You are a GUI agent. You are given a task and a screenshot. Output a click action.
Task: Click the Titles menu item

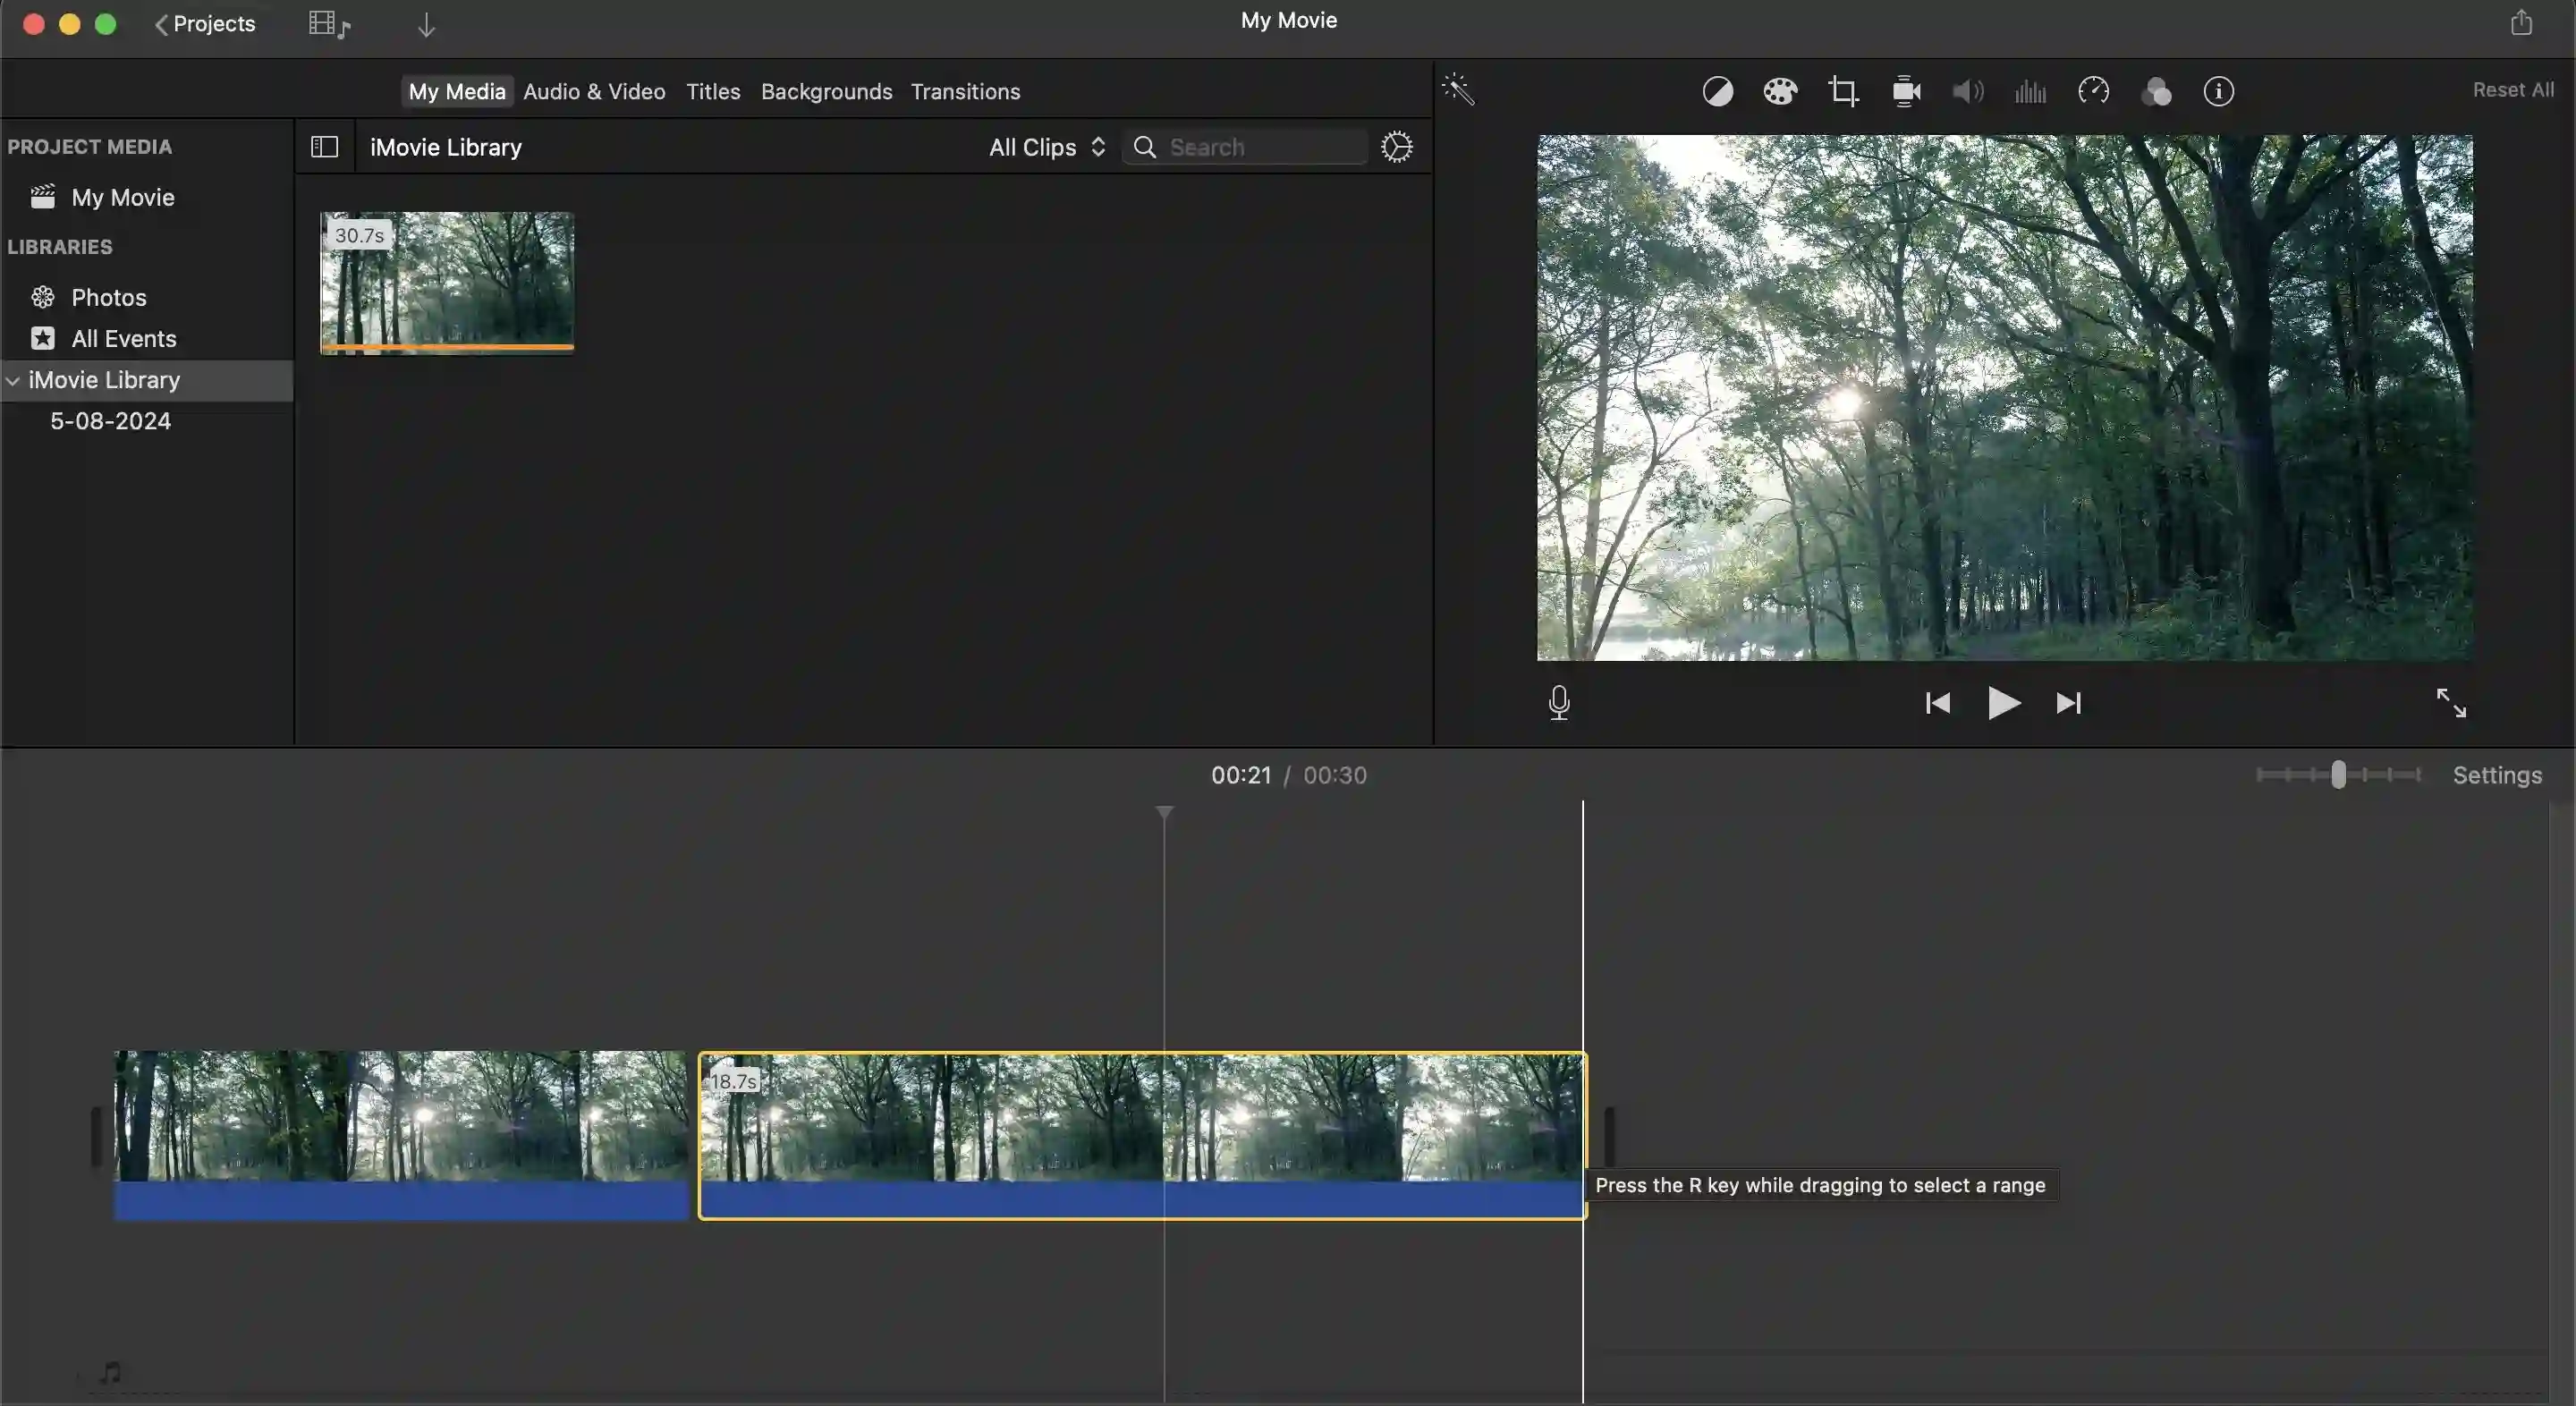[711, 92]
